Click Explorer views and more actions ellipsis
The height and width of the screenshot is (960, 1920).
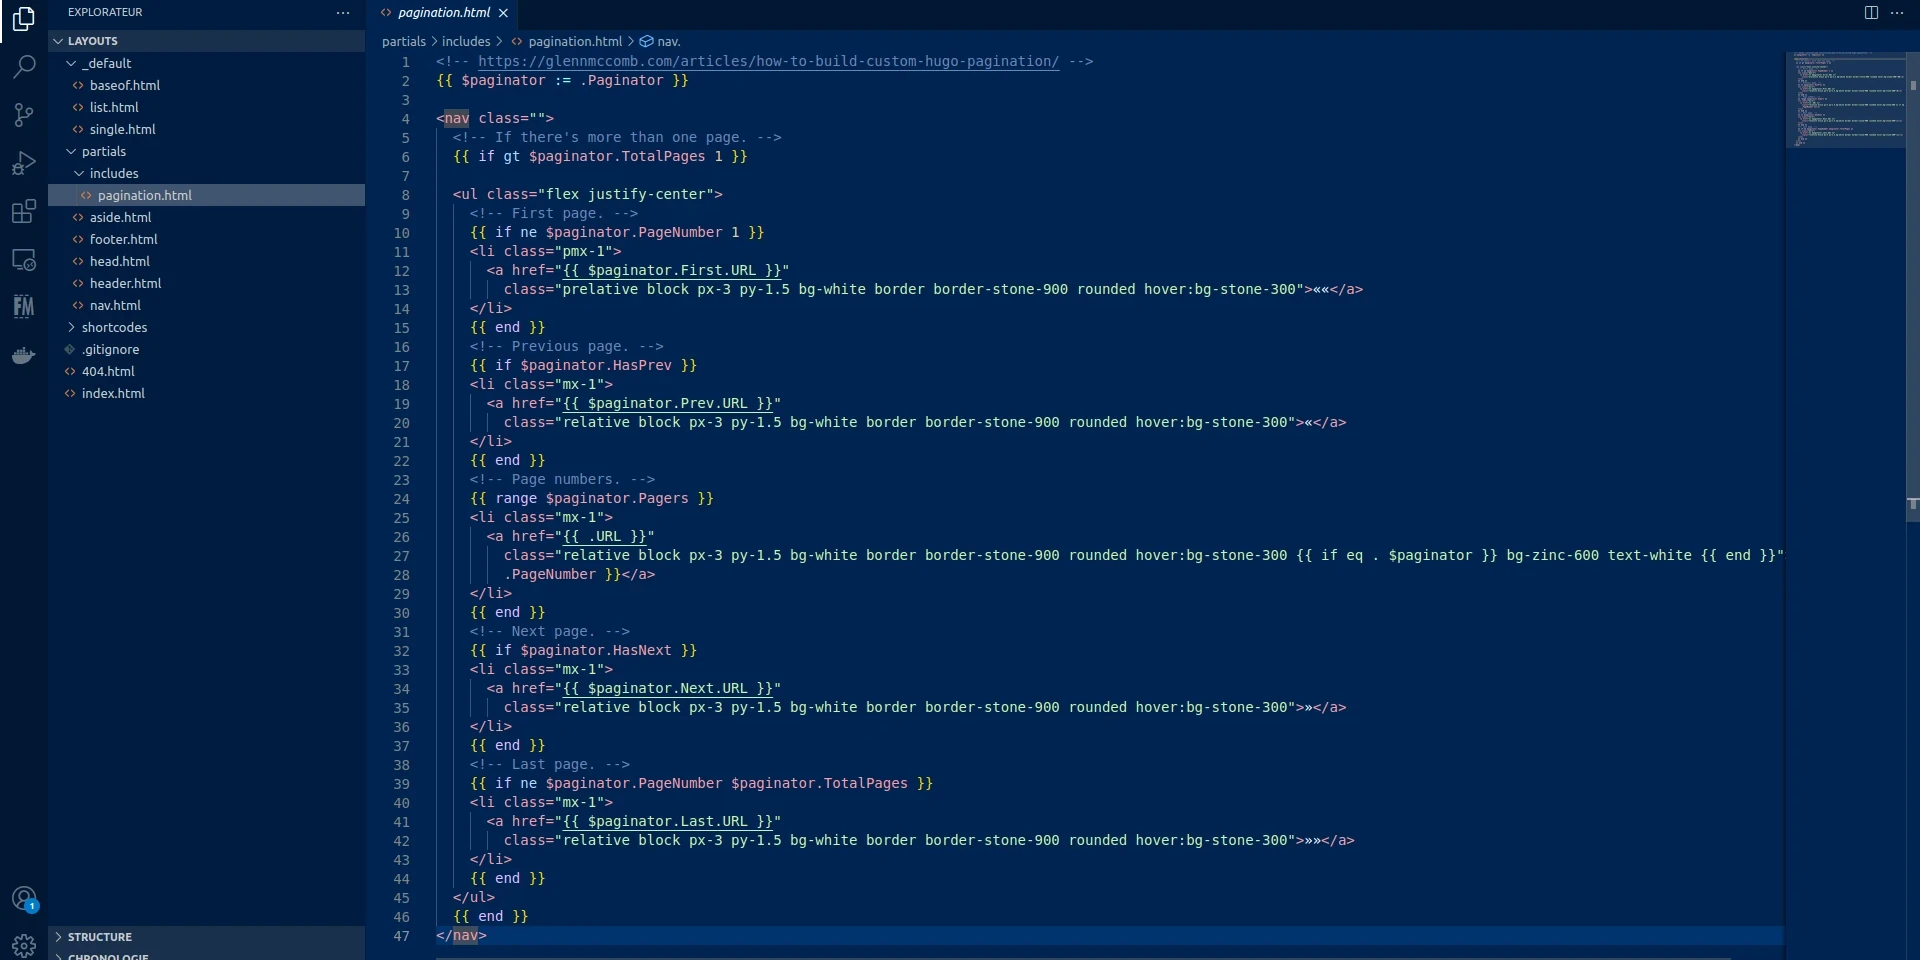(343, 13)
